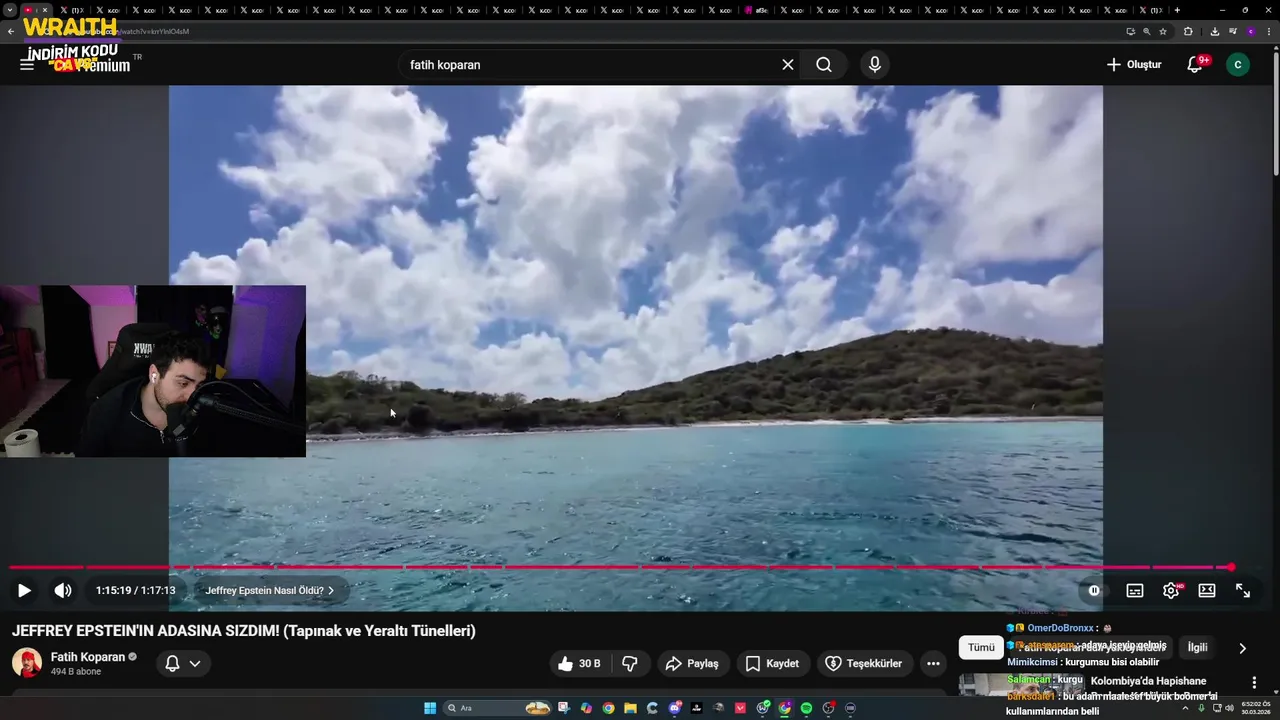This screenshot has height=720, width=1280.
Task: Open Google Chrome from the taskbar
Action: point(608,708)
